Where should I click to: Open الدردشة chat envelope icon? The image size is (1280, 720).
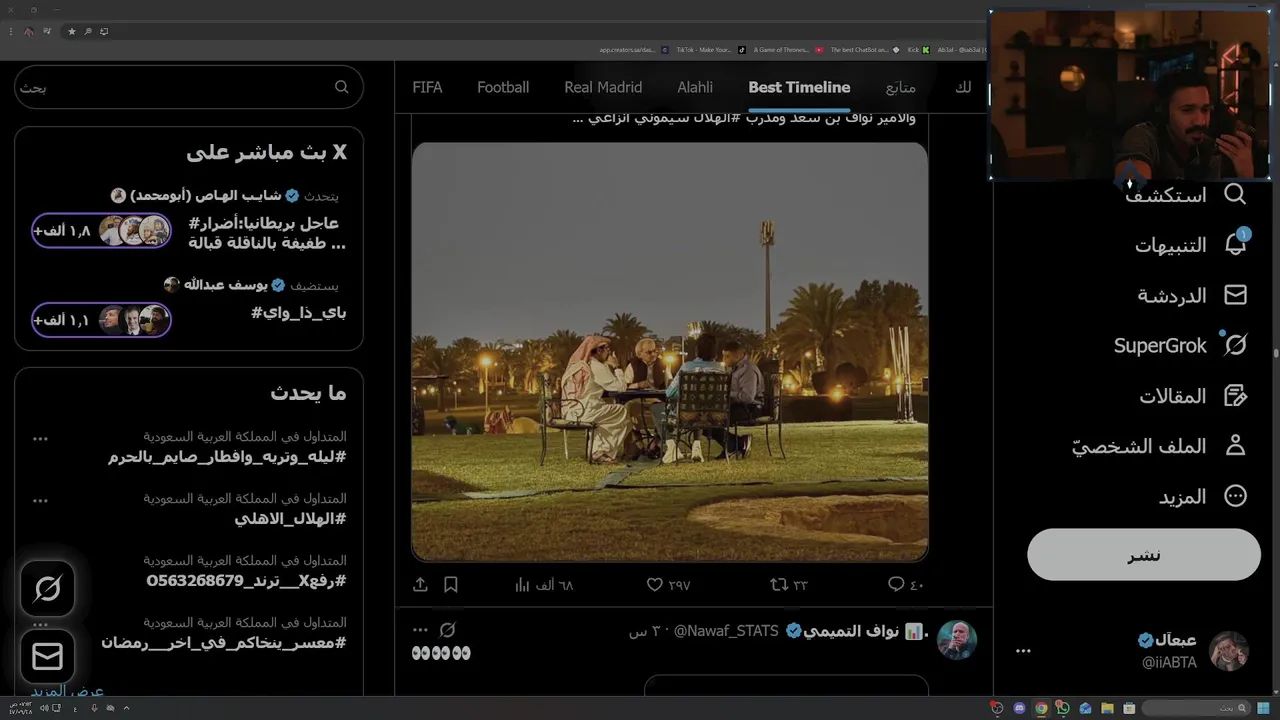1235,295
